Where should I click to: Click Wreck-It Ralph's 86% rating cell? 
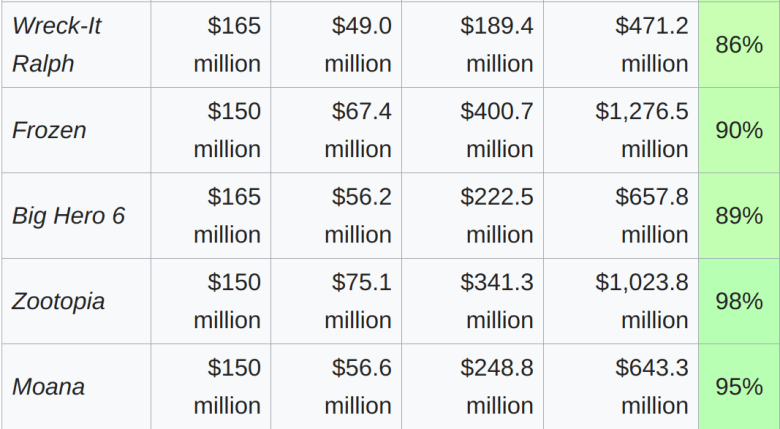[x=739, y=44]
